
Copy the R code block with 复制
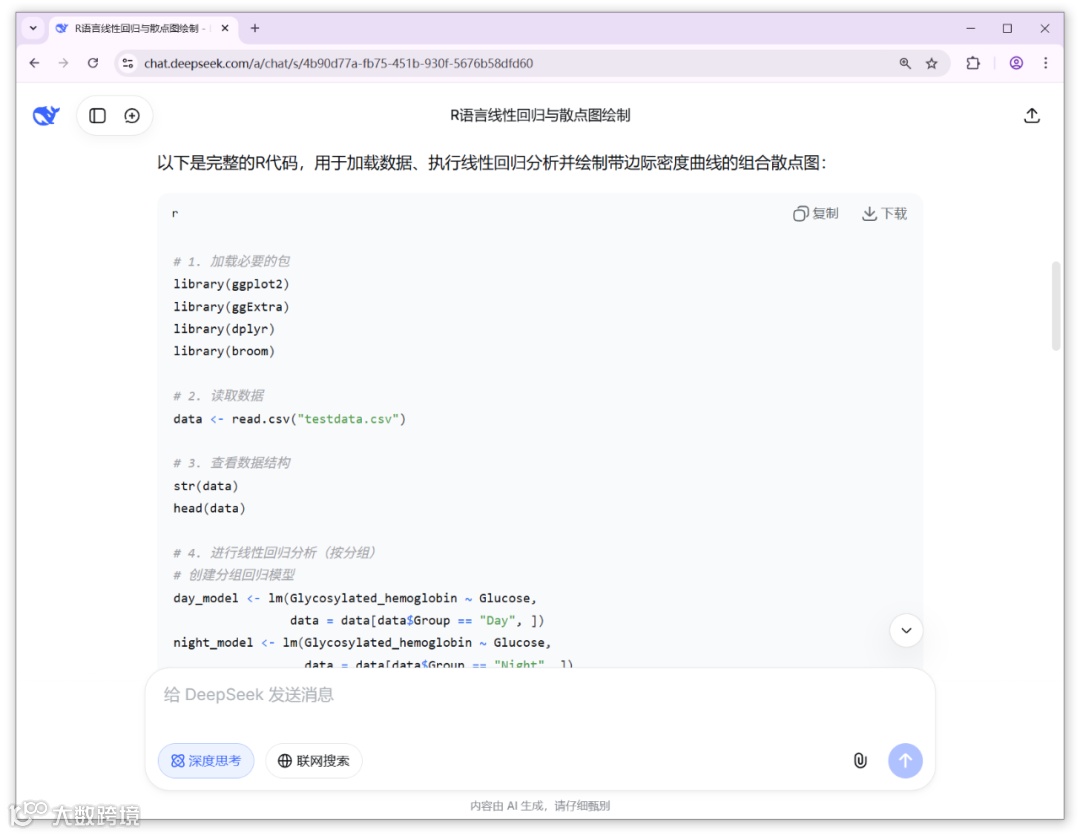[815, 214]
